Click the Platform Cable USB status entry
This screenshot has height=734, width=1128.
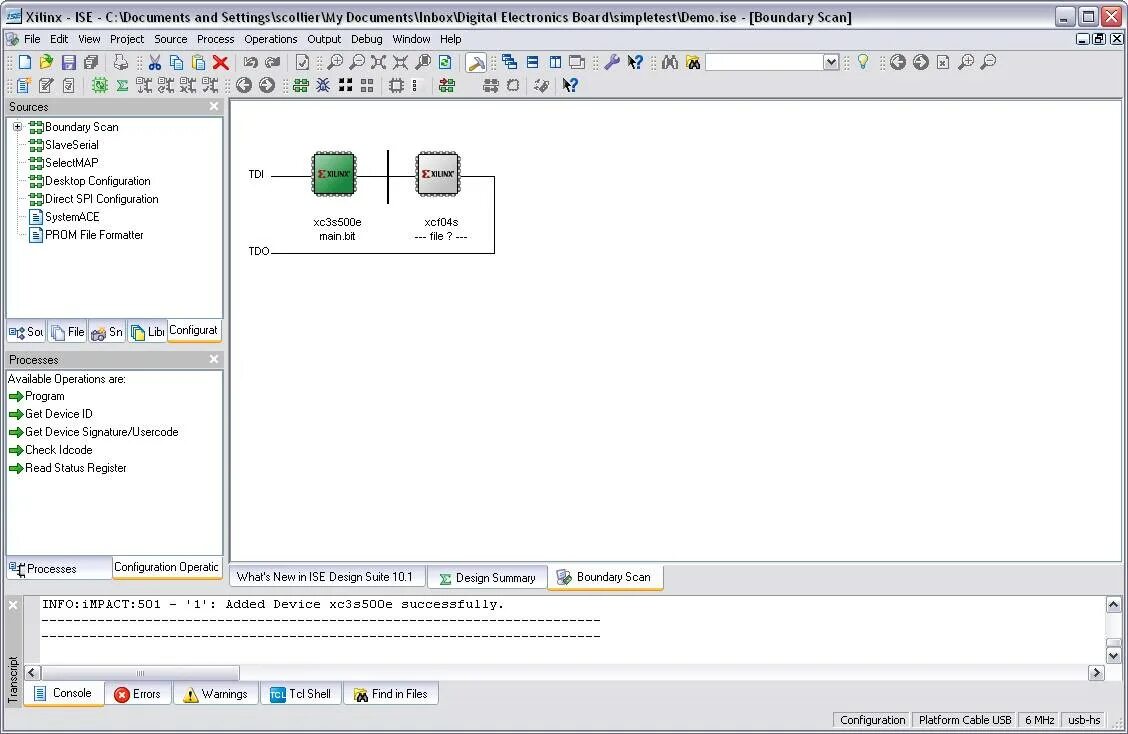[x=965, y=720]
